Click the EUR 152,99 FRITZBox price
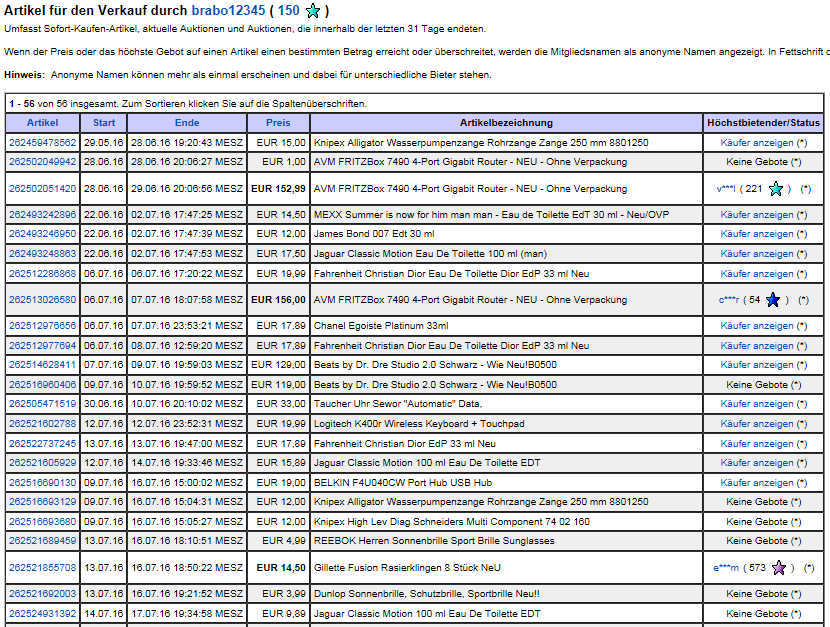This screenshot has height=627, width=830. click(278, 189)
